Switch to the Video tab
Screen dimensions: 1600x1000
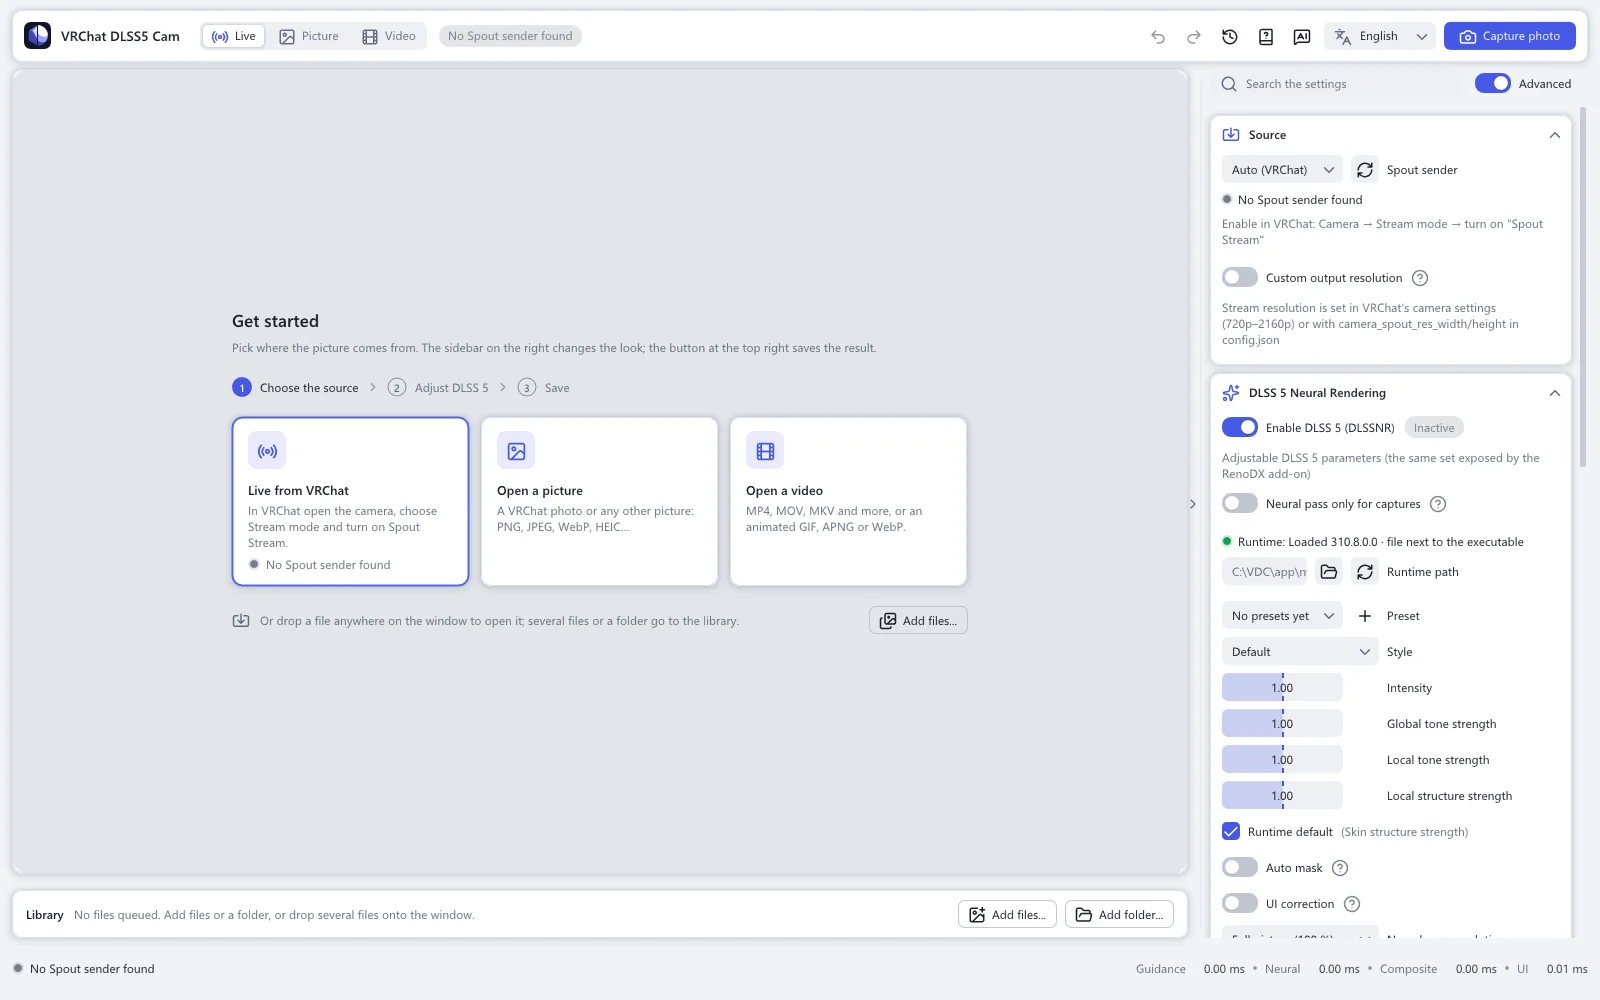tap(389, 37)
